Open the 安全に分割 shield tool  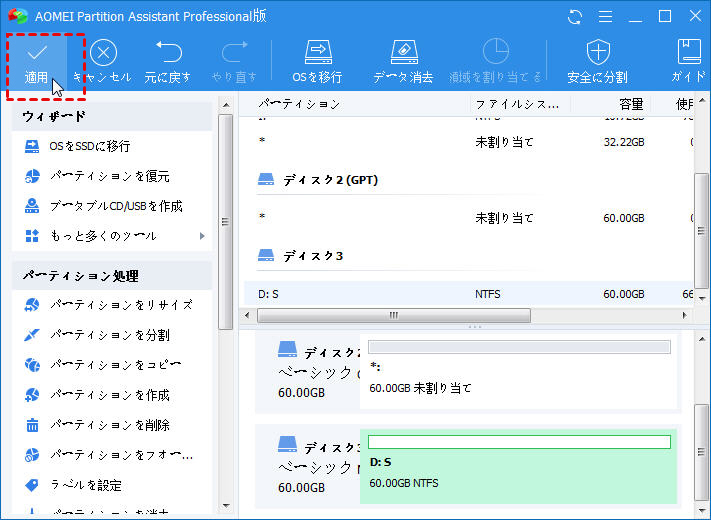pos(597,61)
